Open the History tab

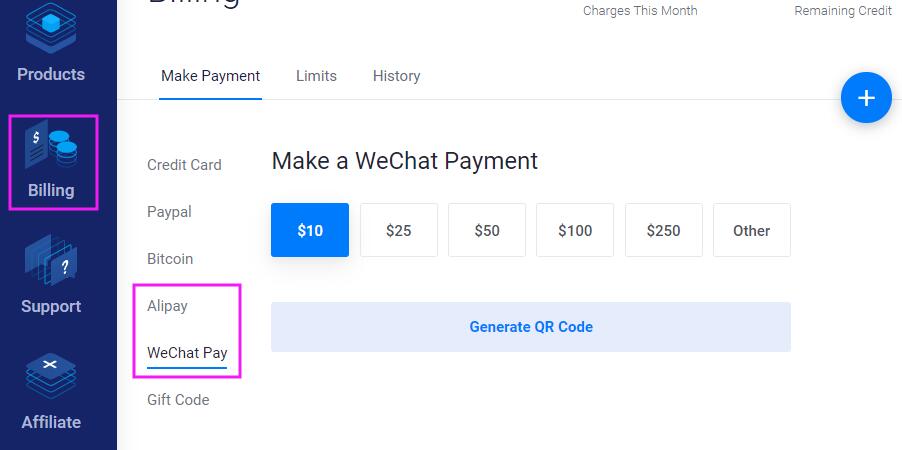396,76
